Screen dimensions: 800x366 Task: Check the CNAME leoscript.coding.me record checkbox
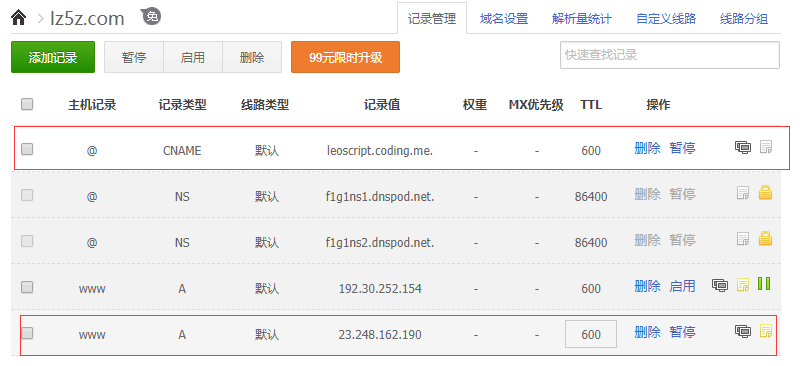coord(27,149)
